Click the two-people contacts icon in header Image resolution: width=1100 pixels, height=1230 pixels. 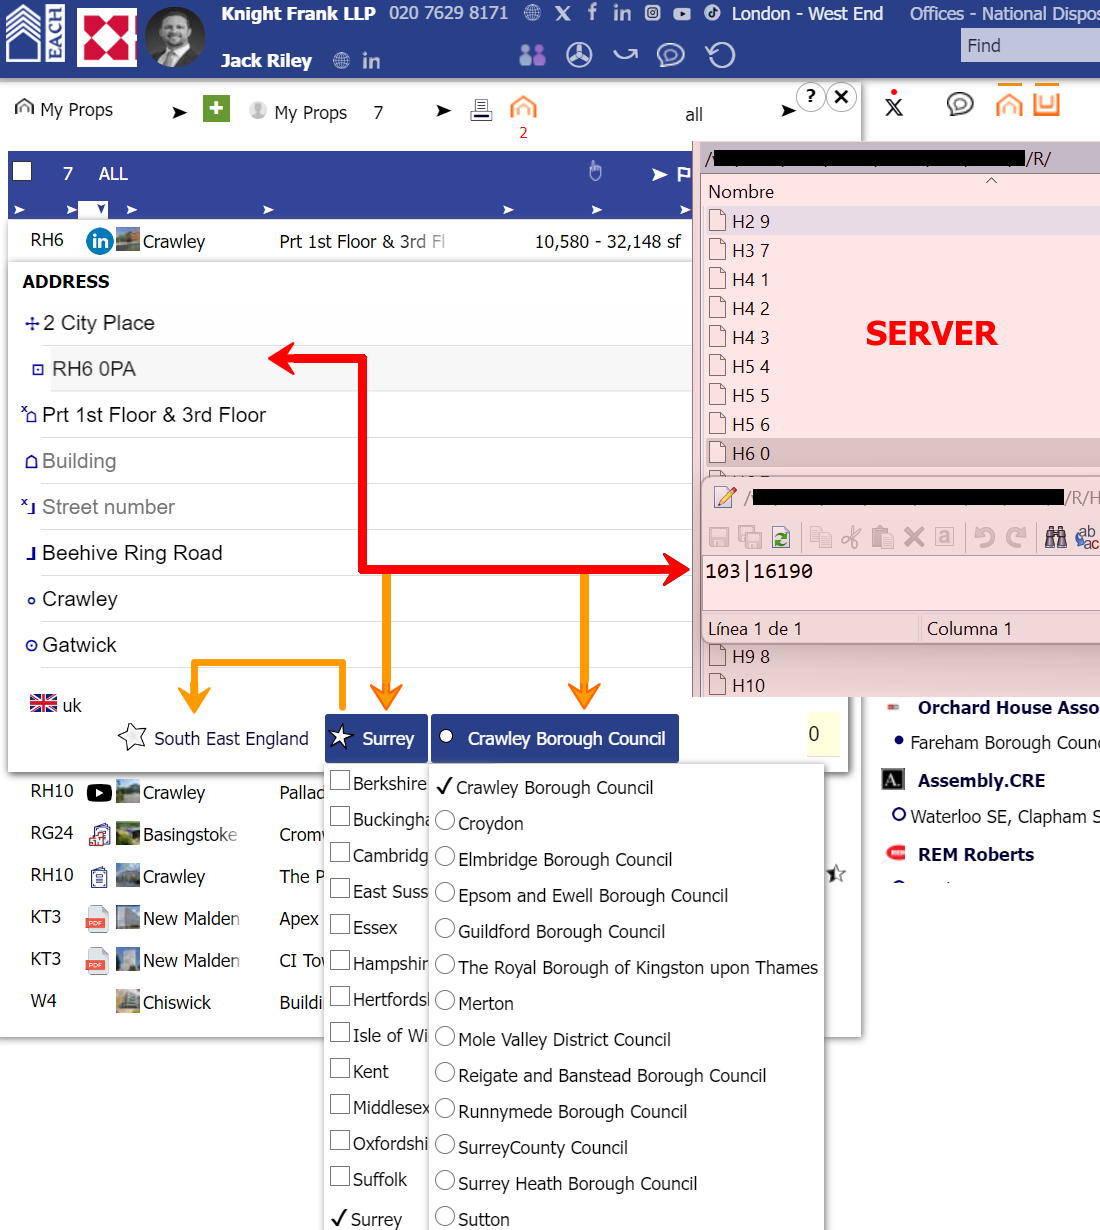tap(532, 55)
